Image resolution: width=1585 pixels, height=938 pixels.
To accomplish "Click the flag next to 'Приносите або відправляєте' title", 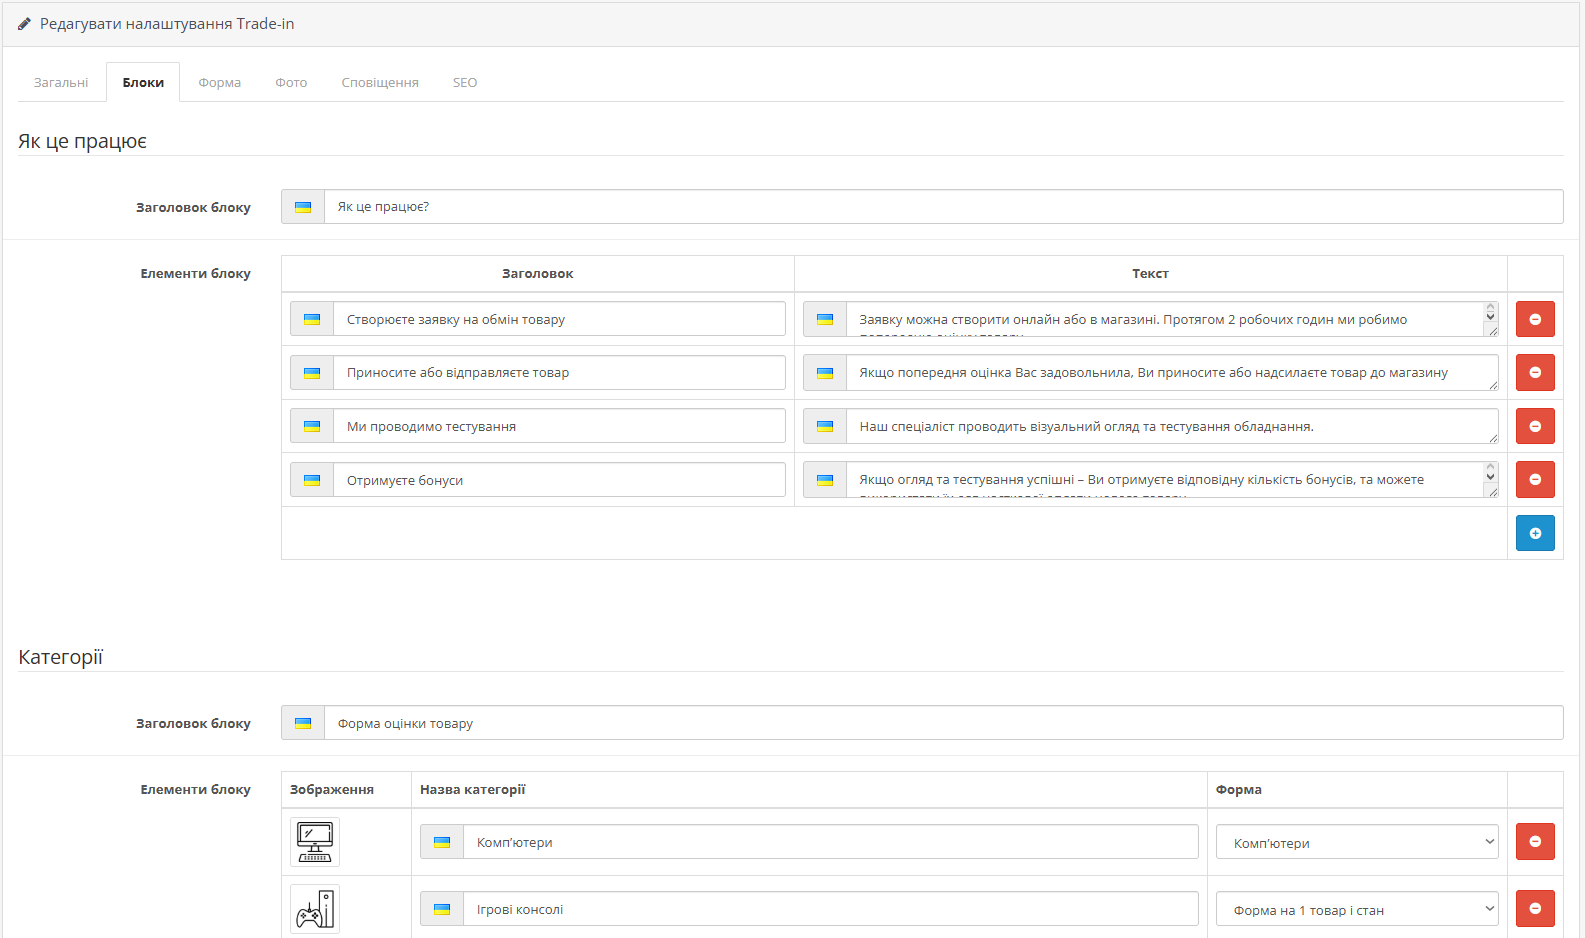I will tap(312, 373).
